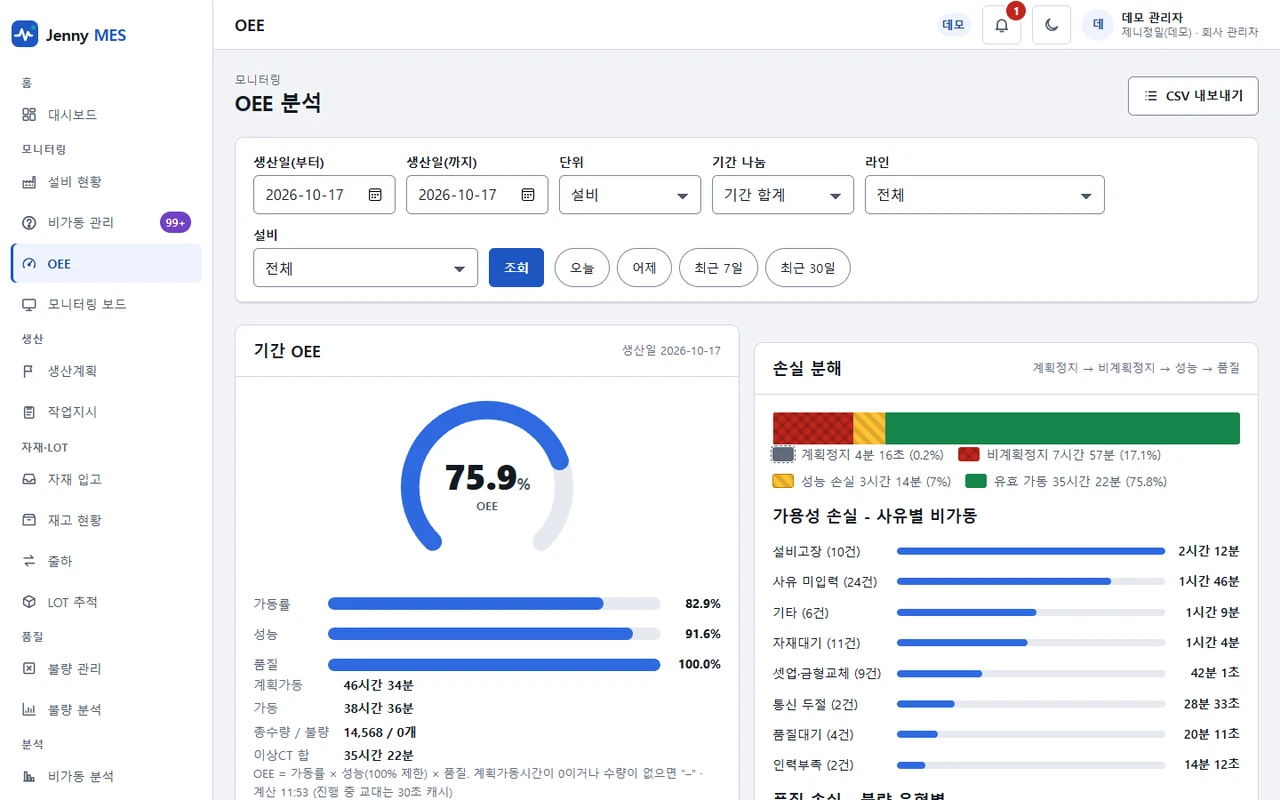The image size is (1280, 800).
Task: Select the 오늘 quick range button
Action: 582,268
